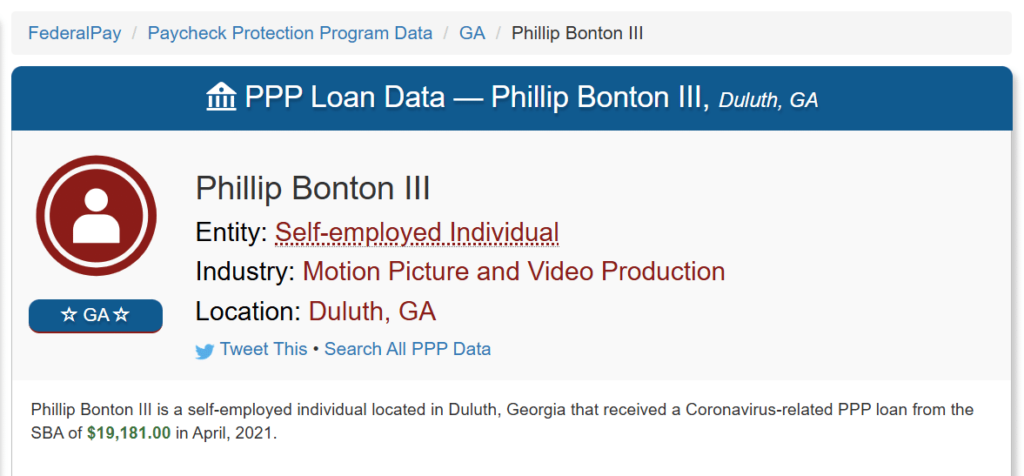The image size is (1024, 476).
Task: Open the Duluth, GA location link
Action: (x=372, y=311)
